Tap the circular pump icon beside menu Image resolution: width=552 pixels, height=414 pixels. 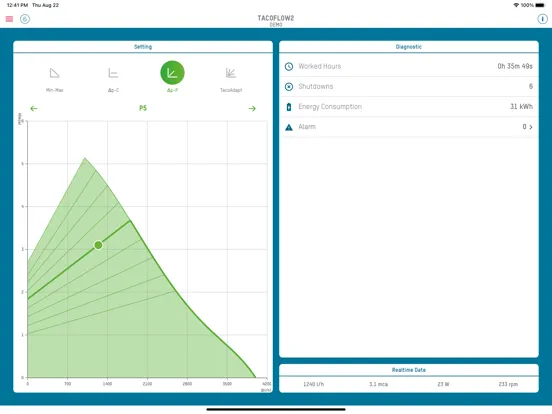[25, 19]
